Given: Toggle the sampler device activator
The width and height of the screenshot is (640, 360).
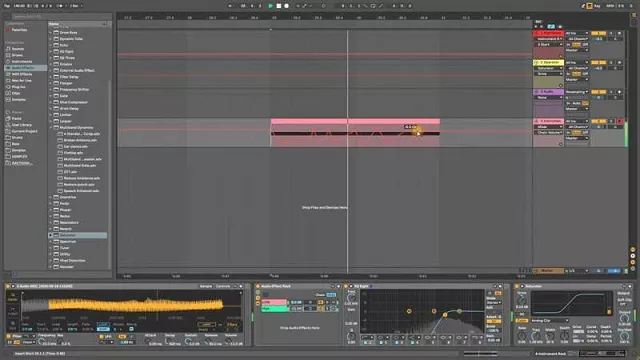Looking at the screenshot, I should click(8, 286).
